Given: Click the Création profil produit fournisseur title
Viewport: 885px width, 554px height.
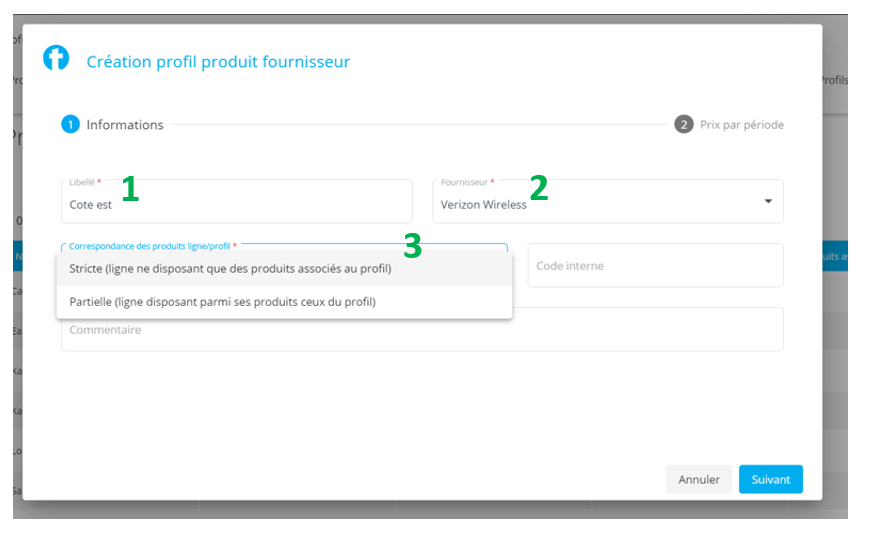Looking at the screenshot, I should (x=218, y=61).
